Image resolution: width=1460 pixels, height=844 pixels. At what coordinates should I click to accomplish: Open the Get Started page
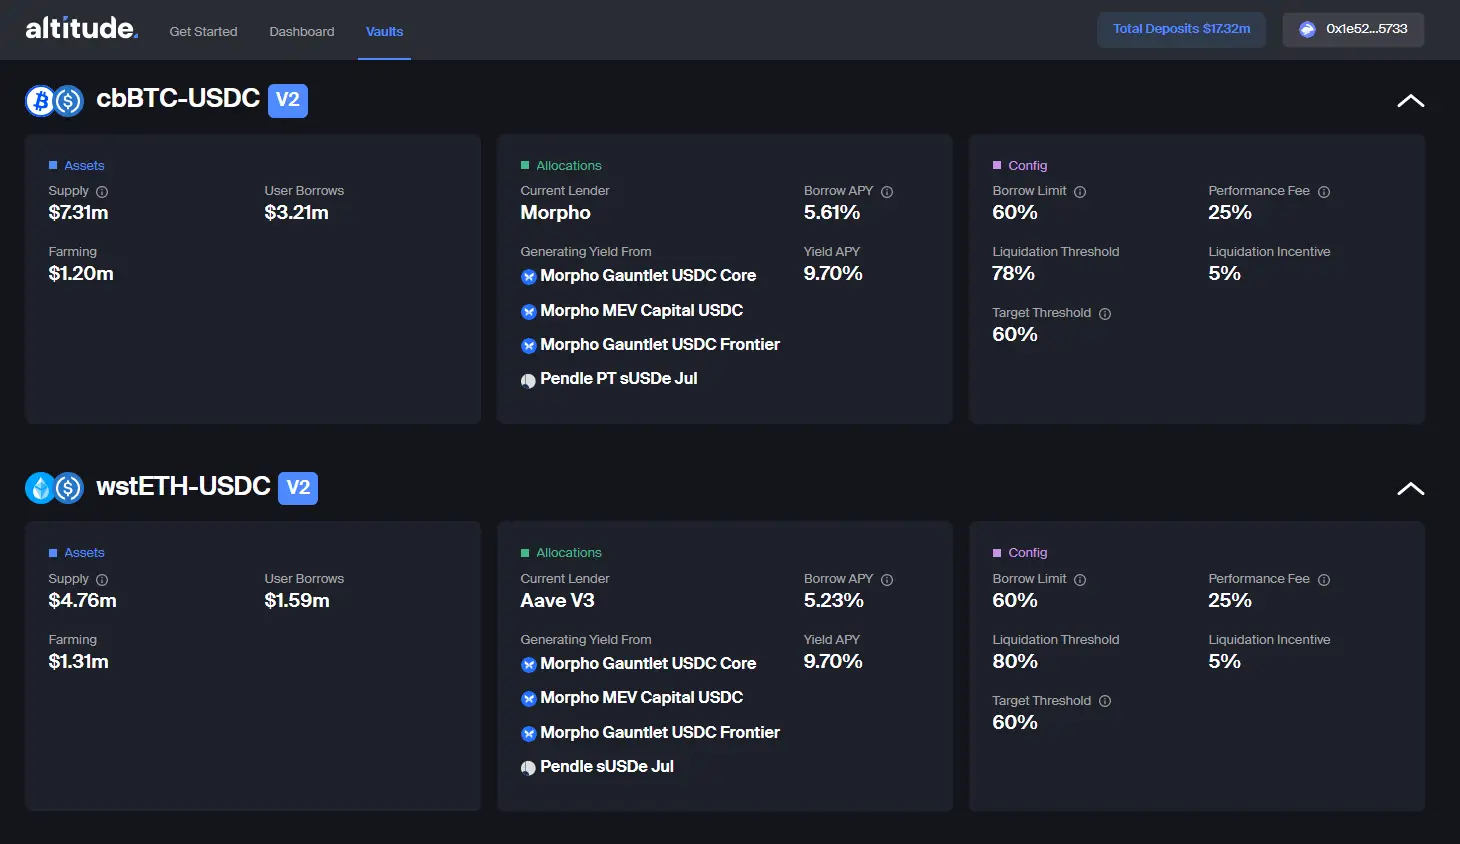(x=203, y=31)
